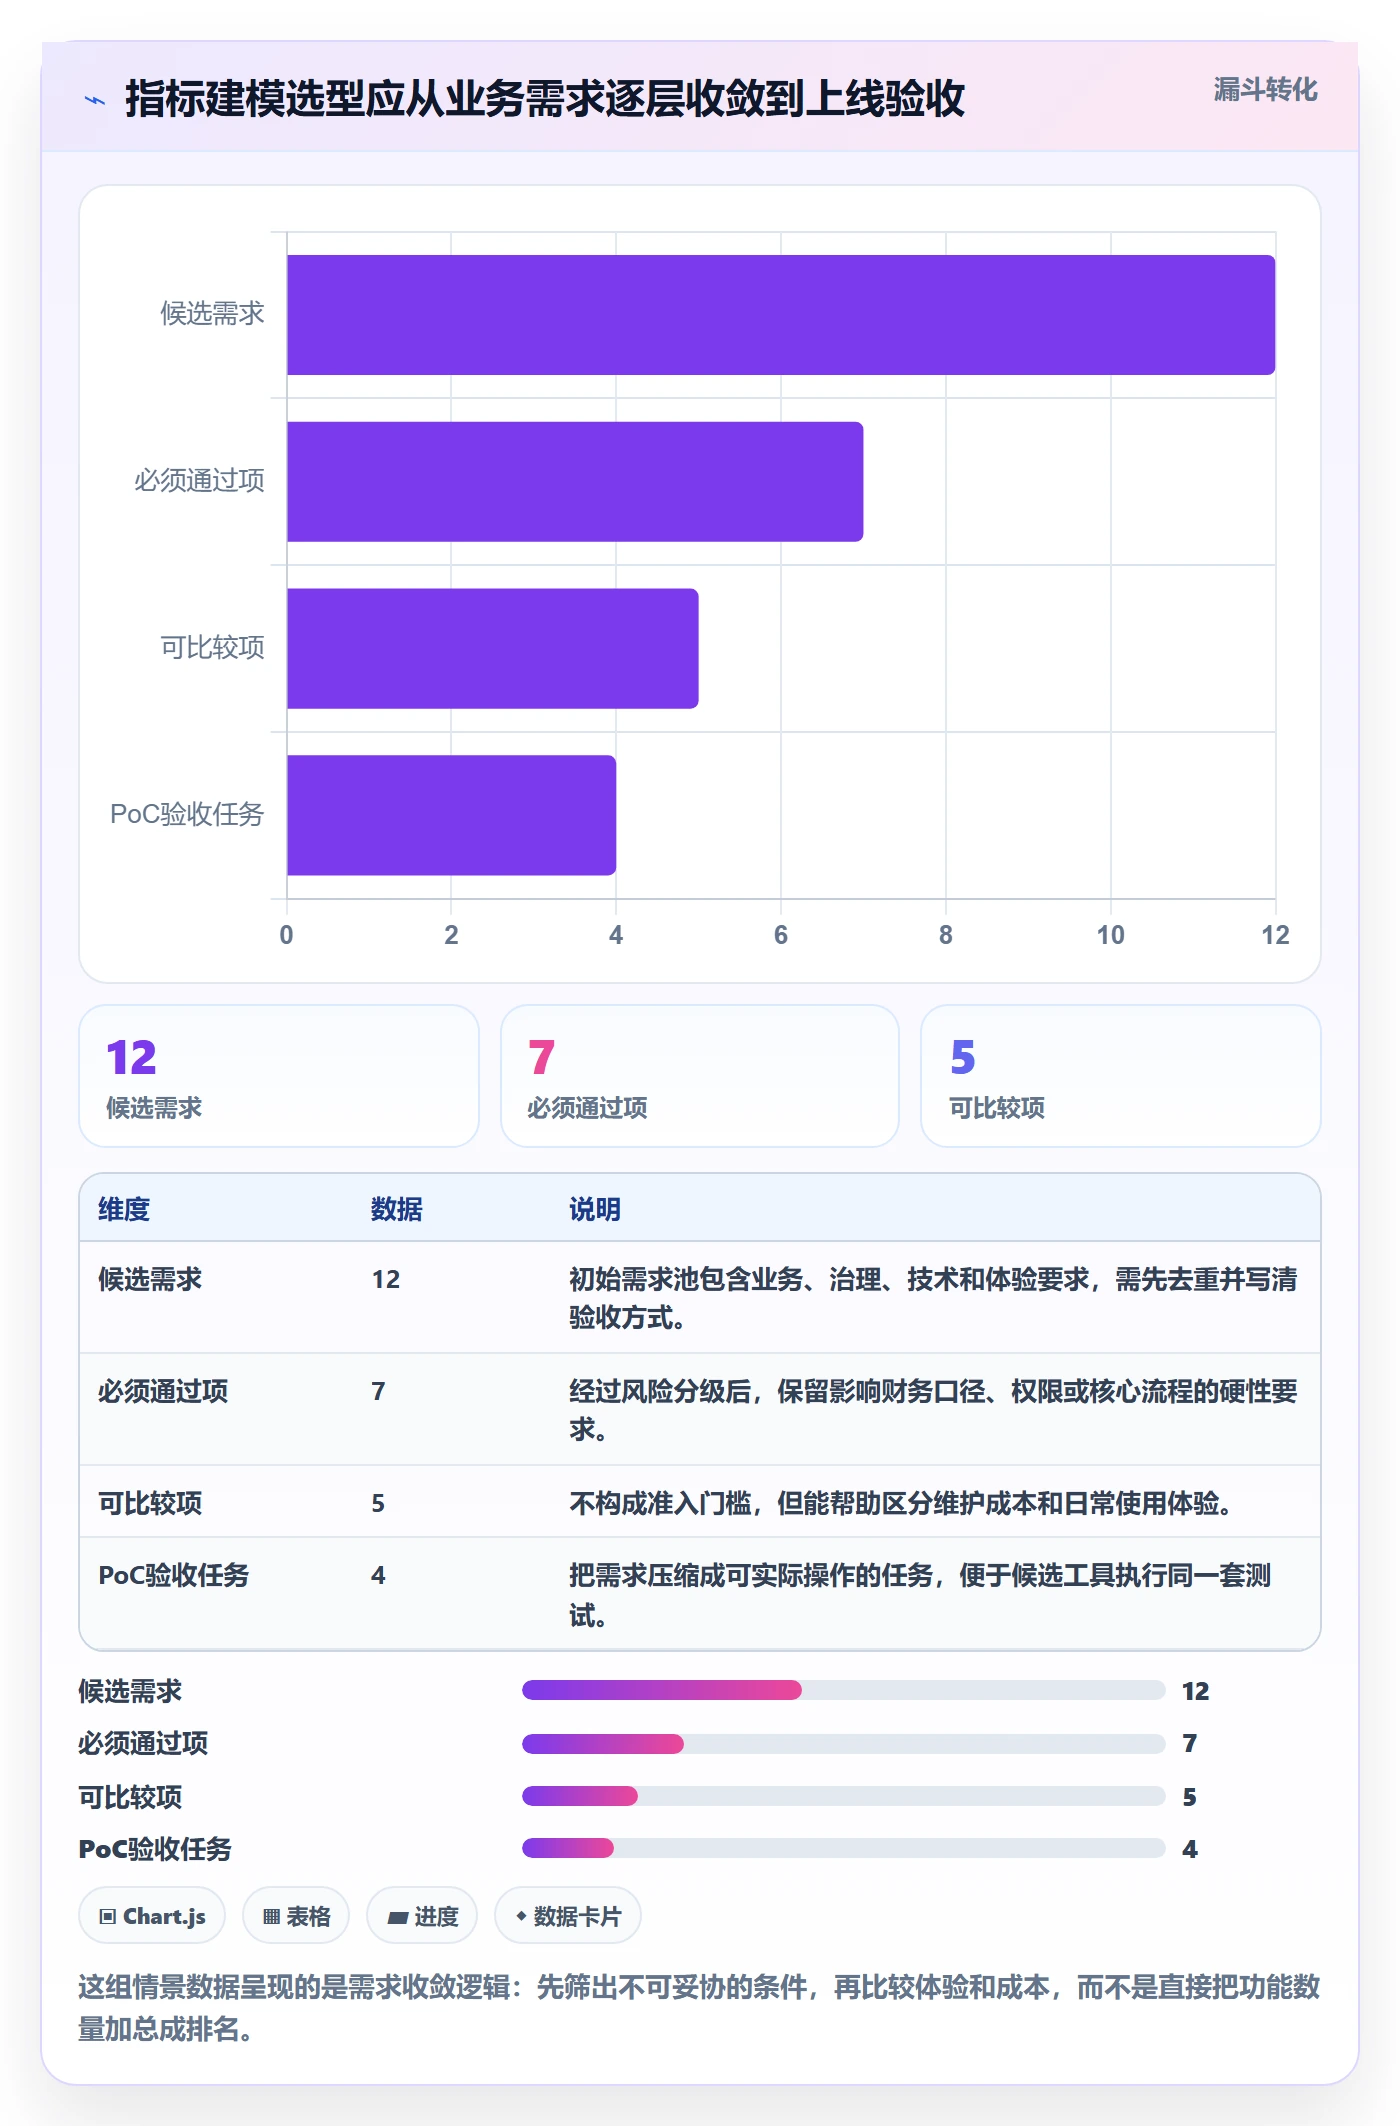Click description starting 把需求压缩成可实际操作
This screenshot has width=1400, height=2126.
click(920, 1595)
